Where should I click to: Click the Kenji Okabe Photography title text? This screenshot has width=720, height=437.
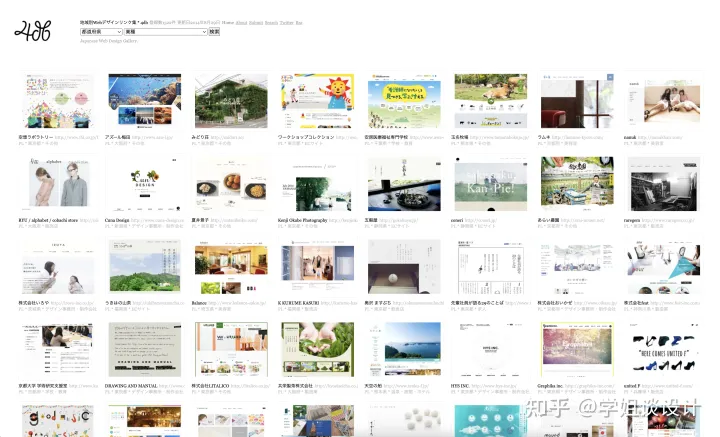coord(303,220)
